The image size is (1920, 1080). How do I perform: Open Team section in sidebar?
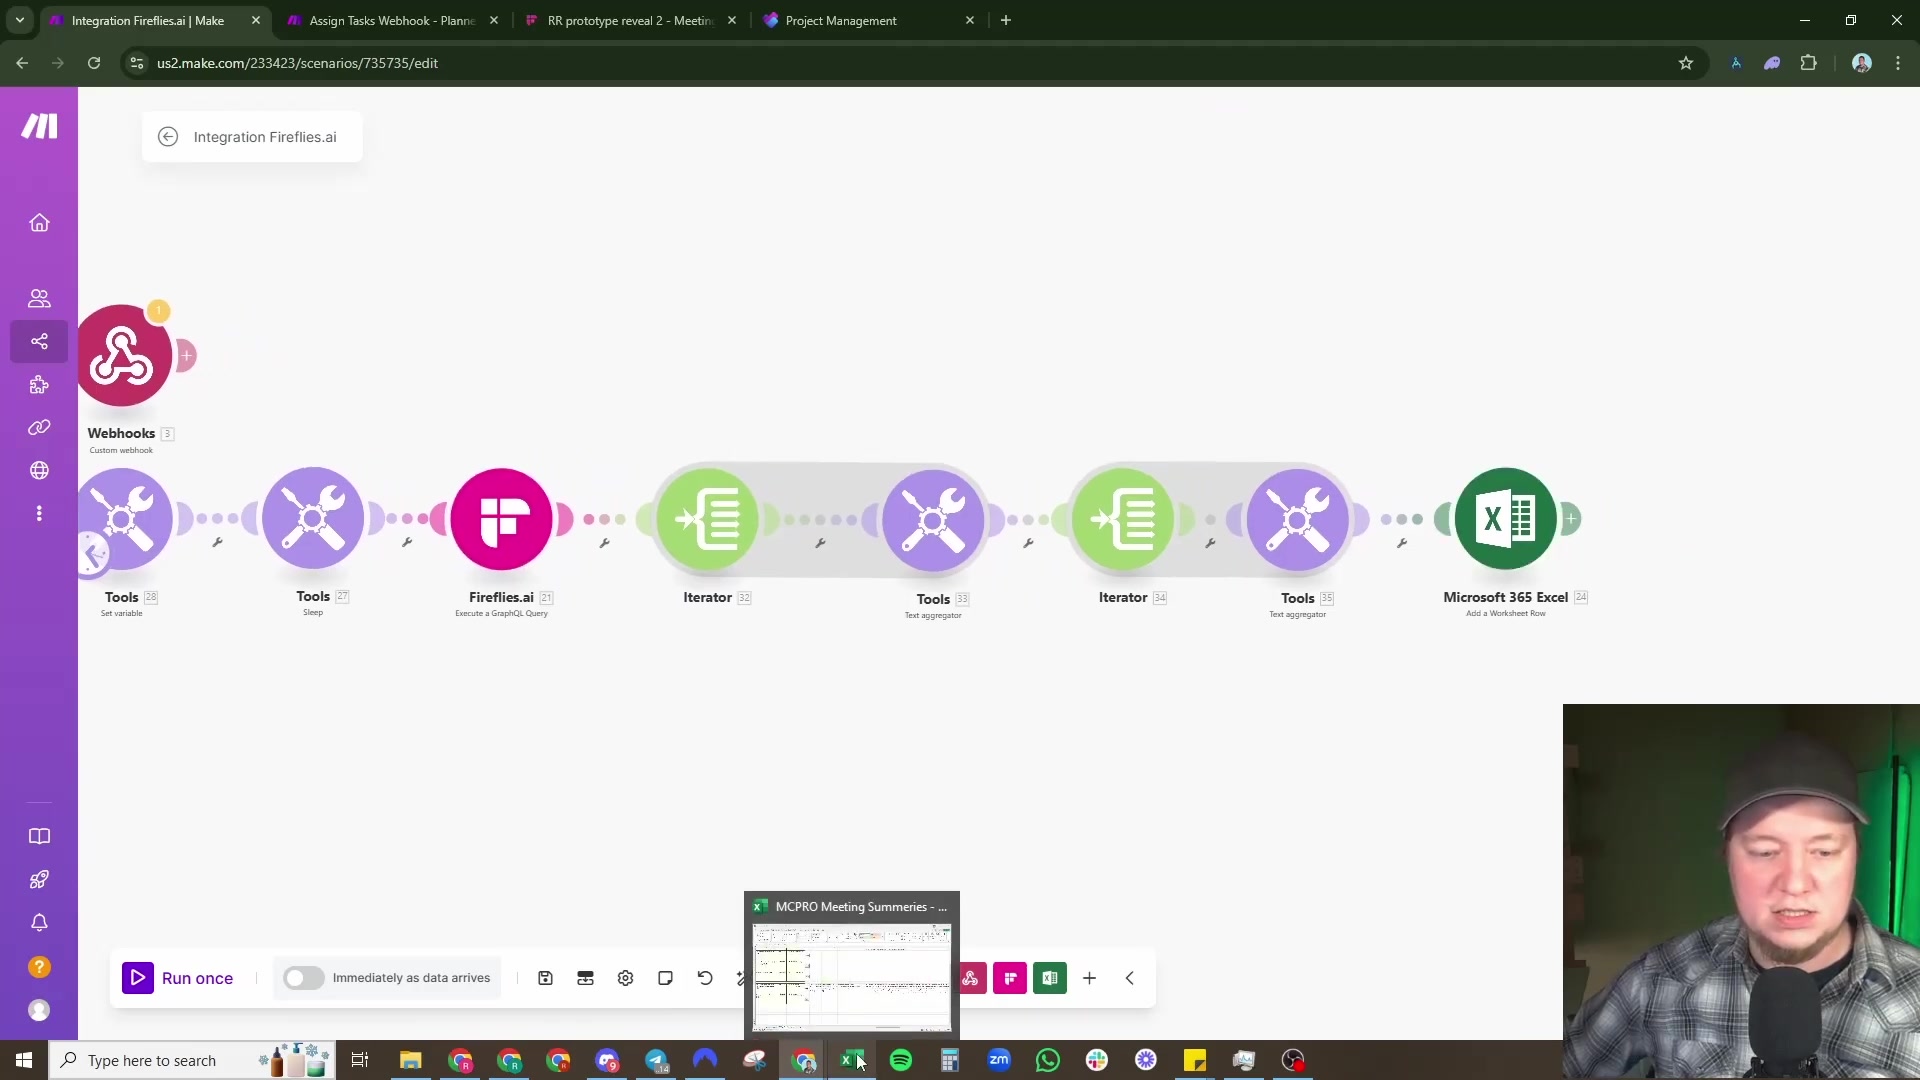click(x=39, y=298)
